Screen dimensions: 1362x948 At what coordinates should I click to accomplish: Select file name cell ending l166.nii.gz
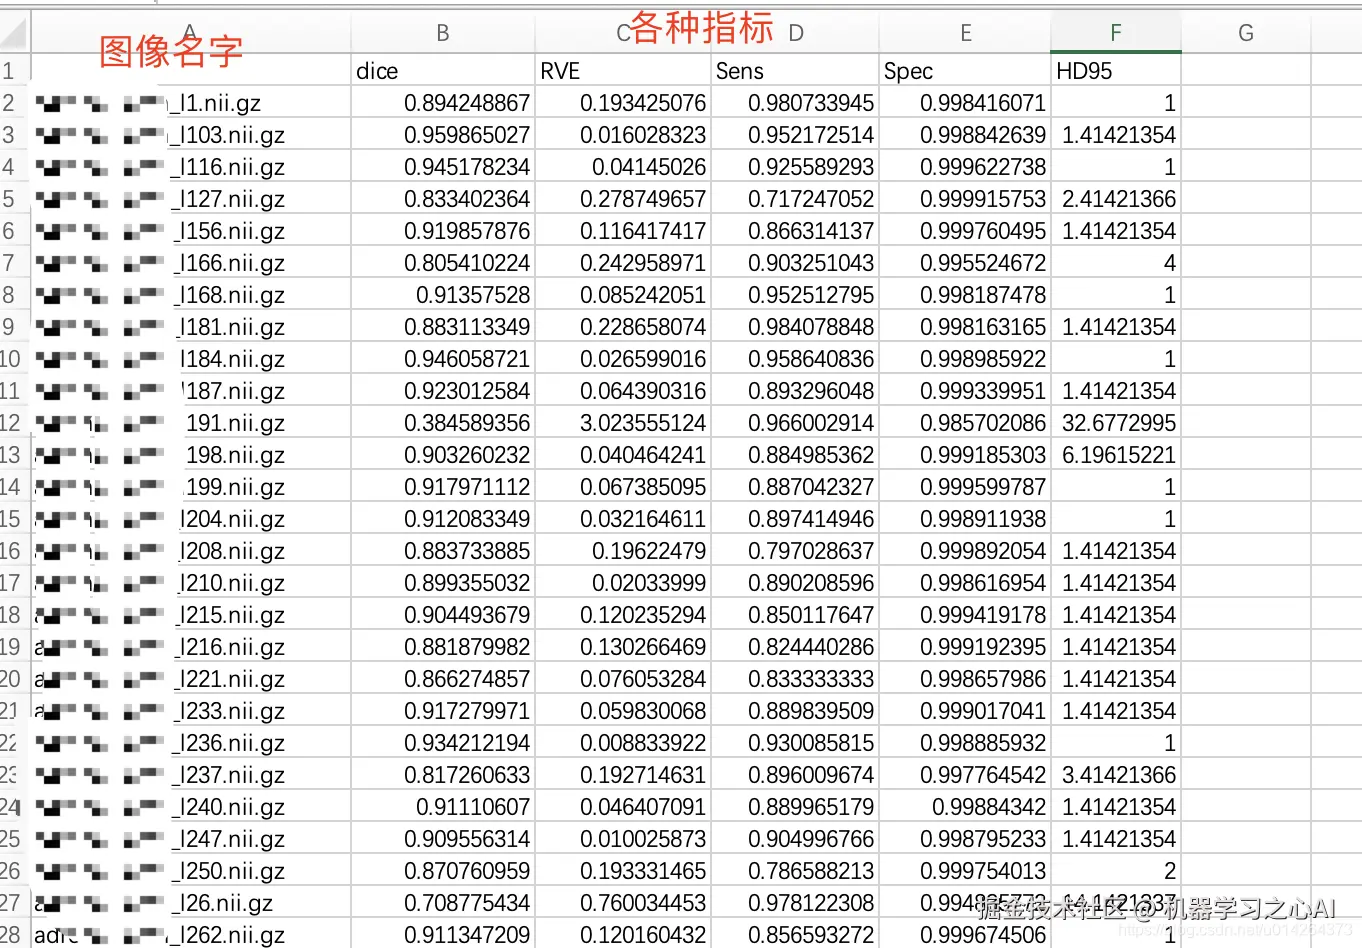(x=191, y=263)
